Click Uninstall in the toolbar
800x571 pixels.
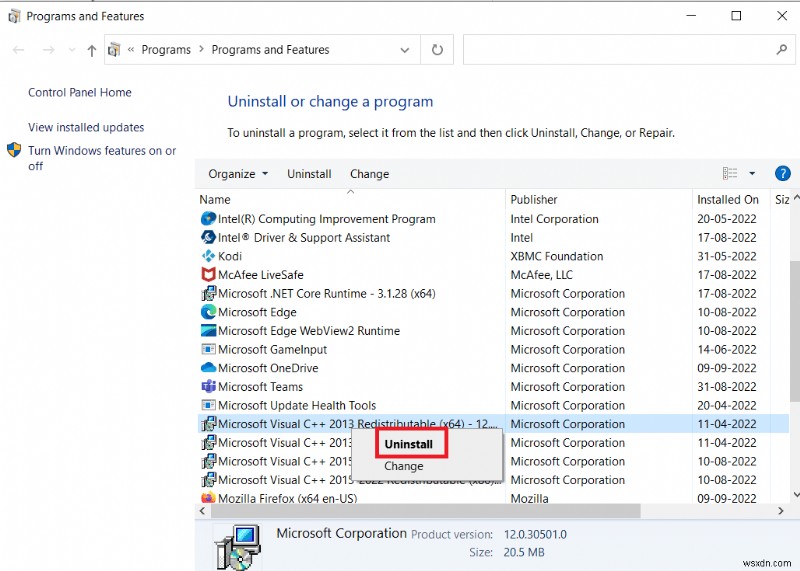[309, 174]
